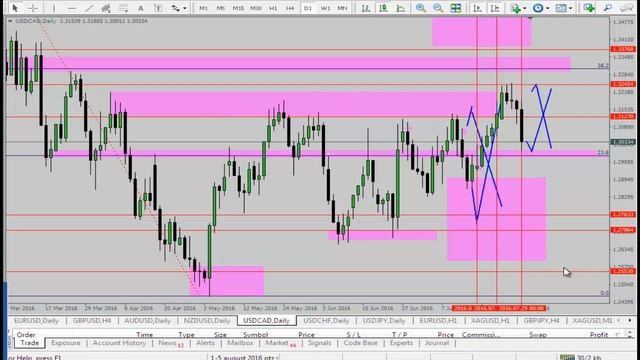This screenshot has width=640, height=360.
Task: Sort by the Symbol column header
Action: click(256, 335)
